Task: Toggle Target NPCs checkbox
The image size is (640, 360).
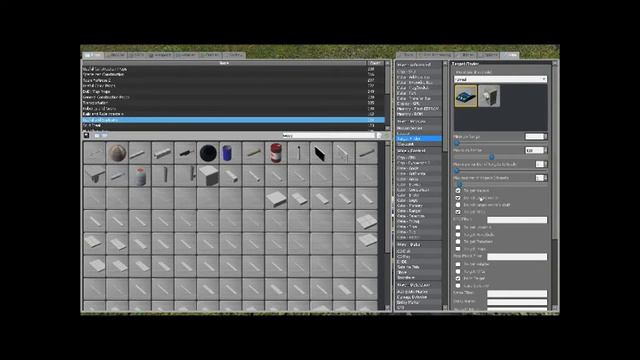Action: 458,212
